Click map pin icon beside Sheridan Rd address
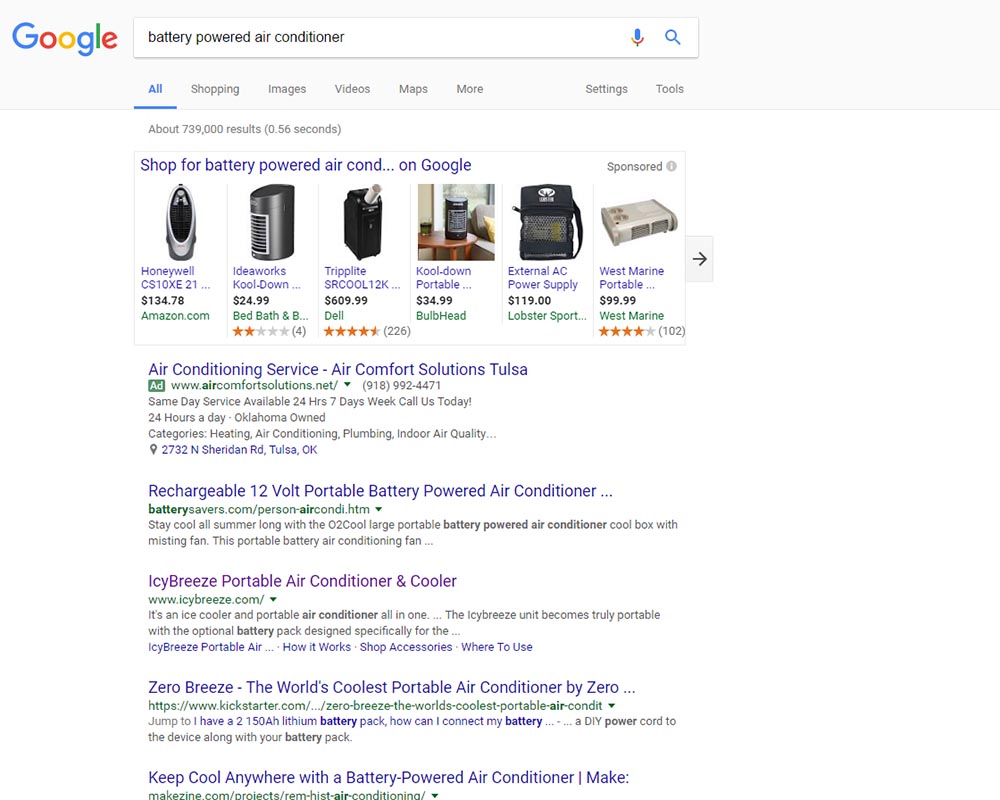Viewport: 1000px width, 800px height. (x=153, y=450)
